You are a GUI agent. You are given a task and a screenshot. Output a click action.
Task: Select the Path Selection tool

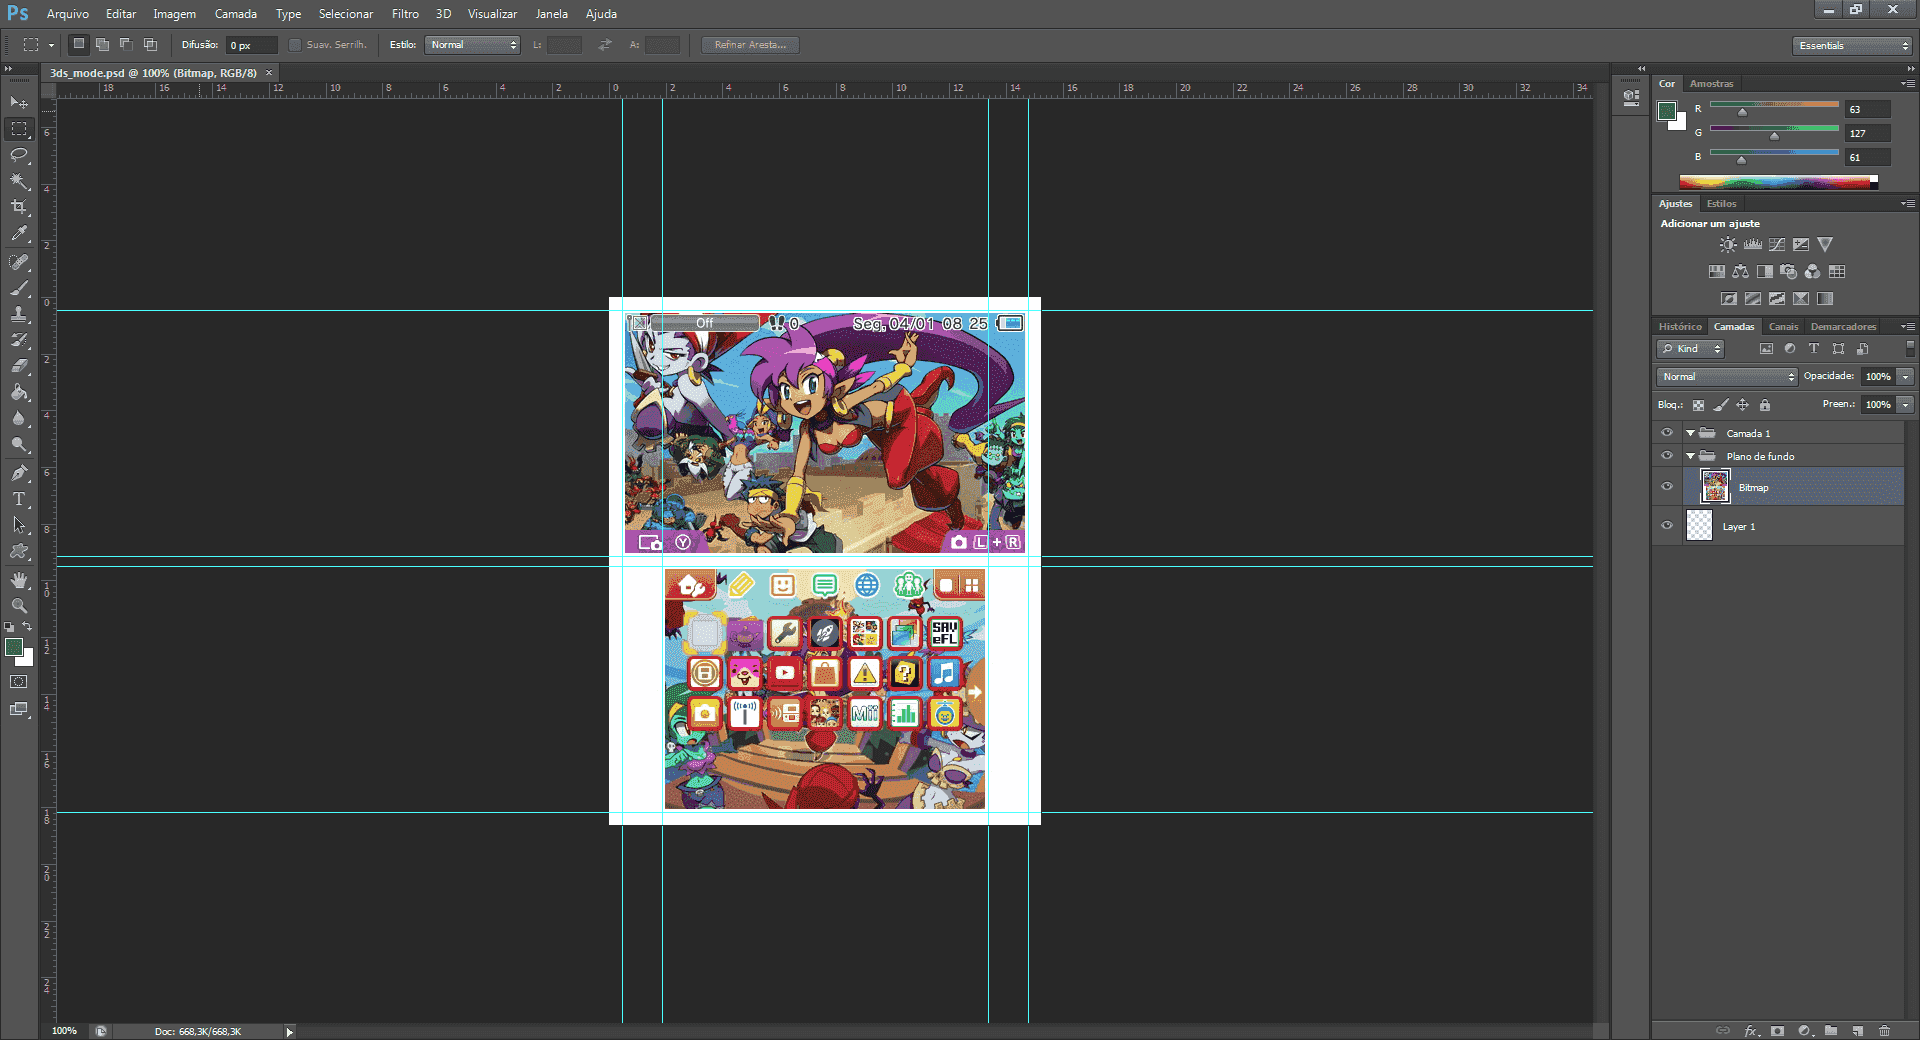tap(19, 525)
